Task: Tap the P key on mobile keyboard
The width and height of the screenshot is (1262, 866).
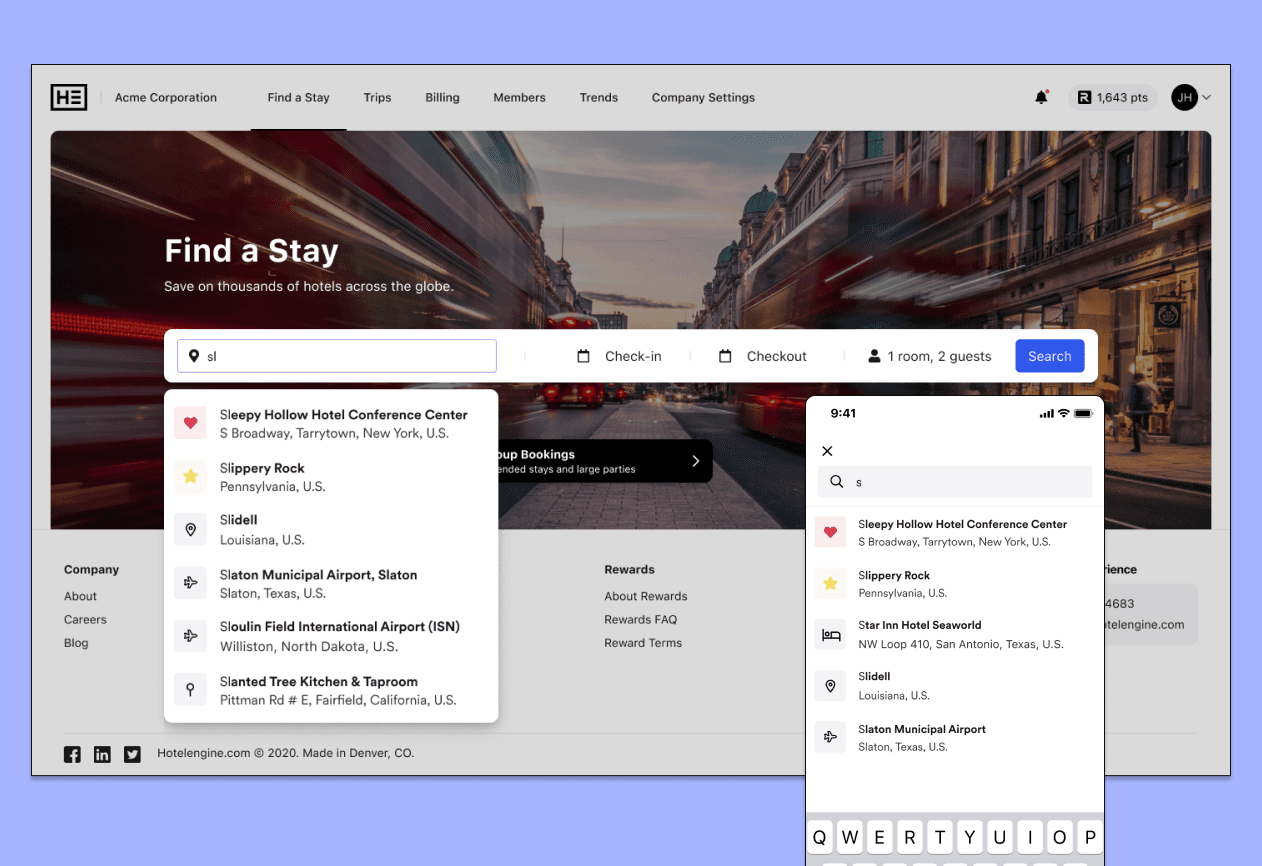Action: (1090, 837)
